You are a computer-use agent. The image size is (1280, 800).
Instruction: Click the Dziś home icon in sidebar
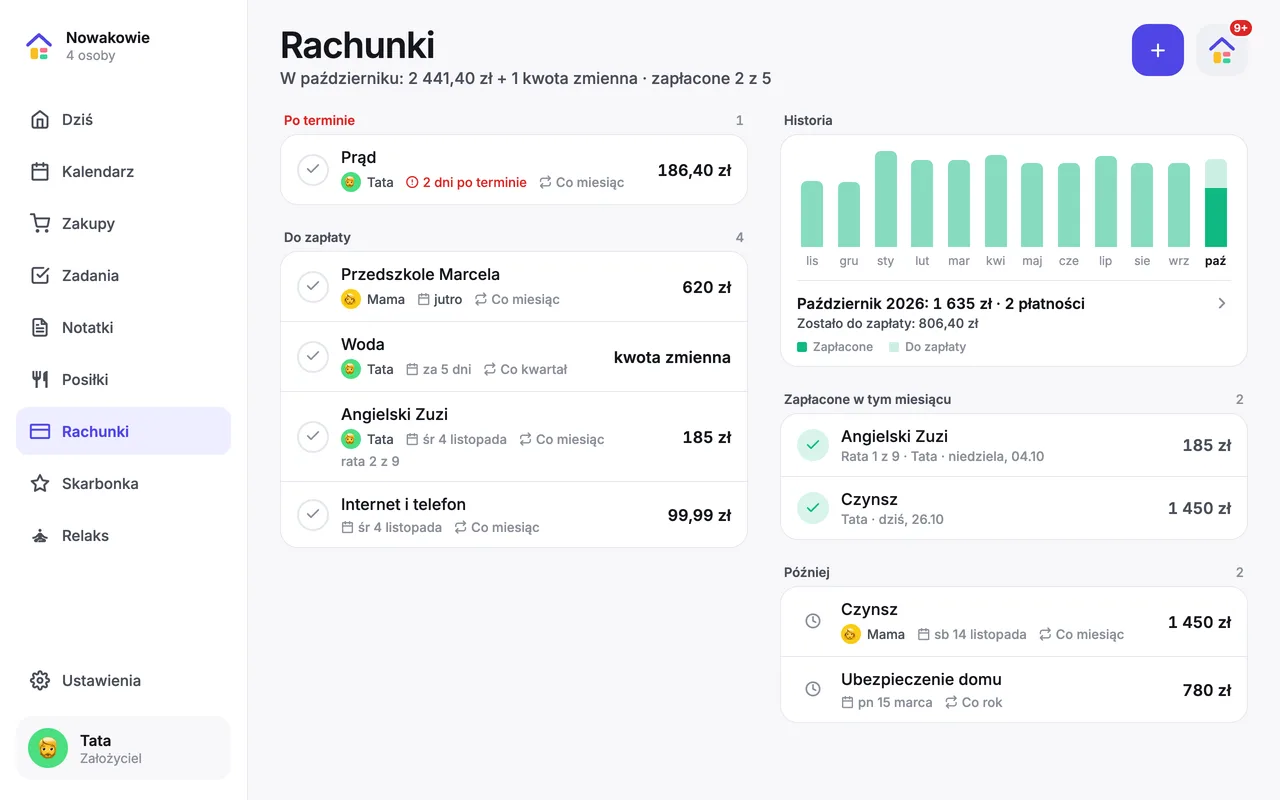[40, 120]
